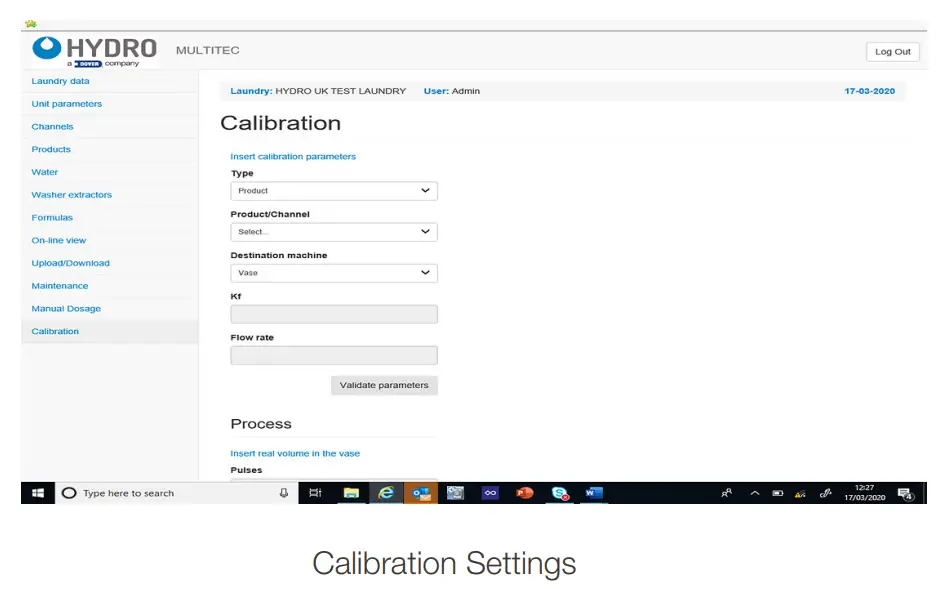Open Microsoft Word from the taskbar
The width and height of the screenshot is (948, 589).
point(592,492)
